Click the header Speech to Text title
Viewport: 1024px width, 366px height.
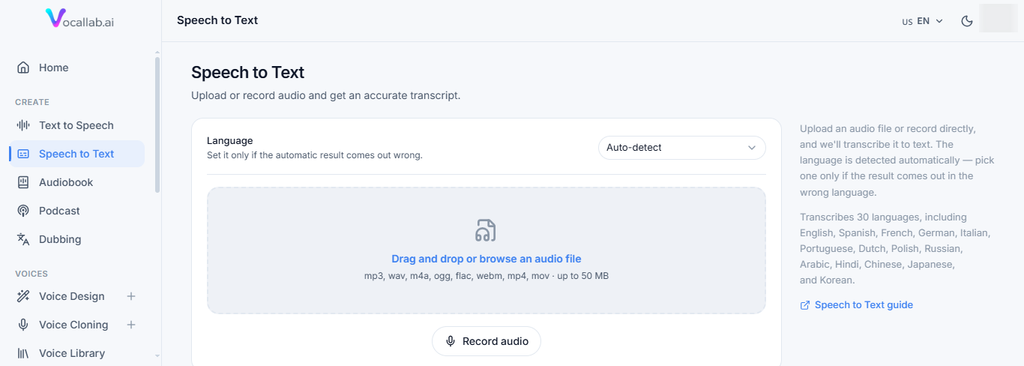pos(217,20)
